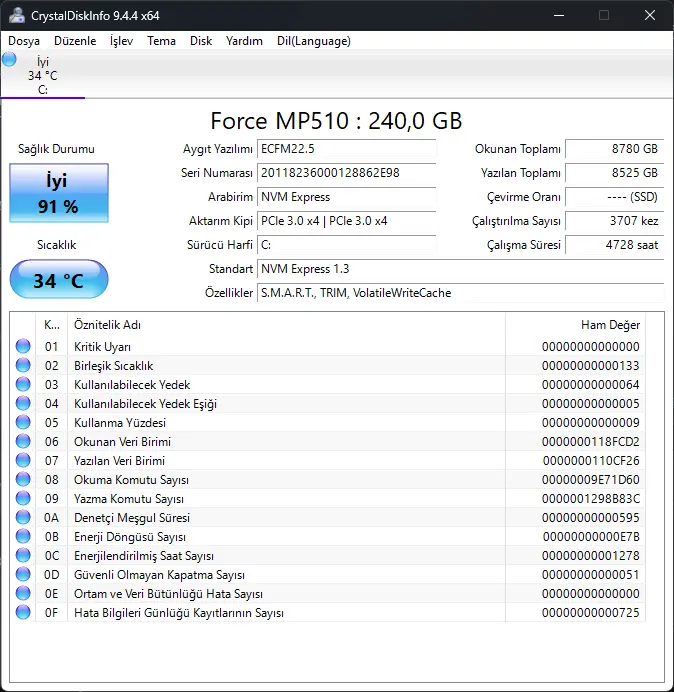Select the Kritik Uyarı attribute name

click(x=102, y=347)
